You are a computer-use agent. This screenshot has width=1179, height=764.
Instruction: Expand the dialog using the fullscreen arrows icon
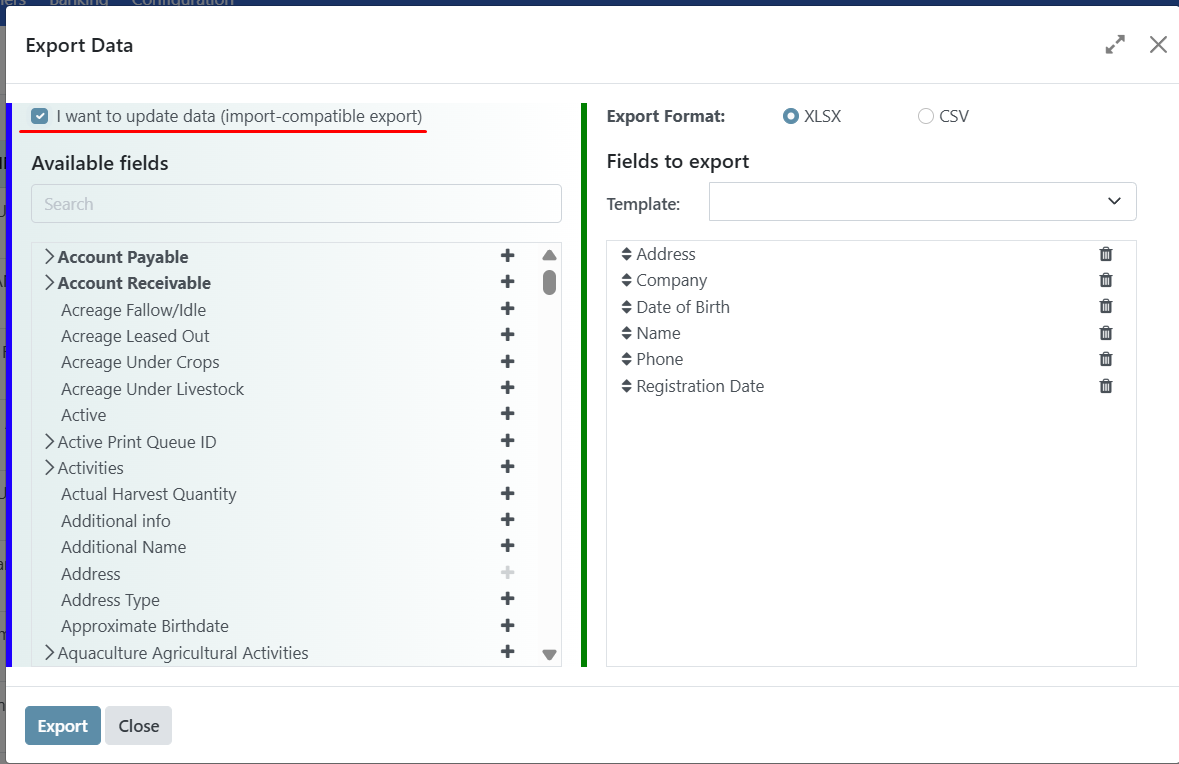[x=1114, y=44]
